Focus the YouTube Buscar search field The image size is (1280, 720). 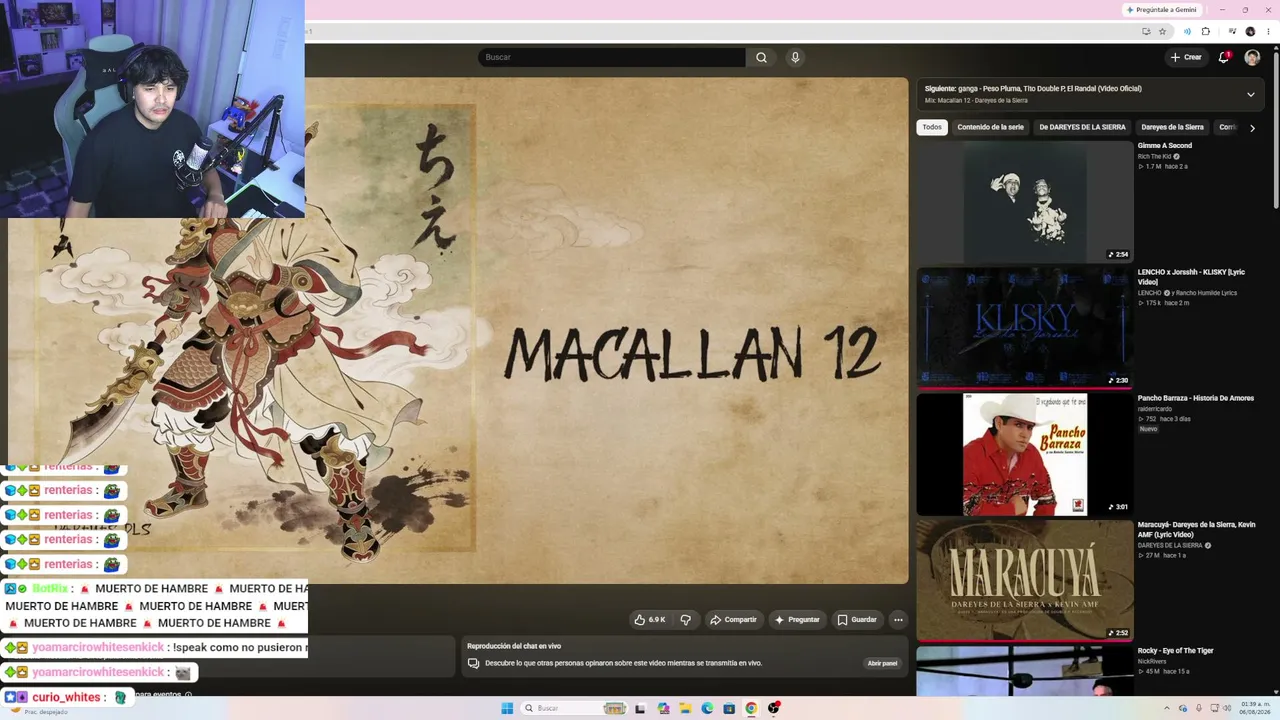click(612, 57)
